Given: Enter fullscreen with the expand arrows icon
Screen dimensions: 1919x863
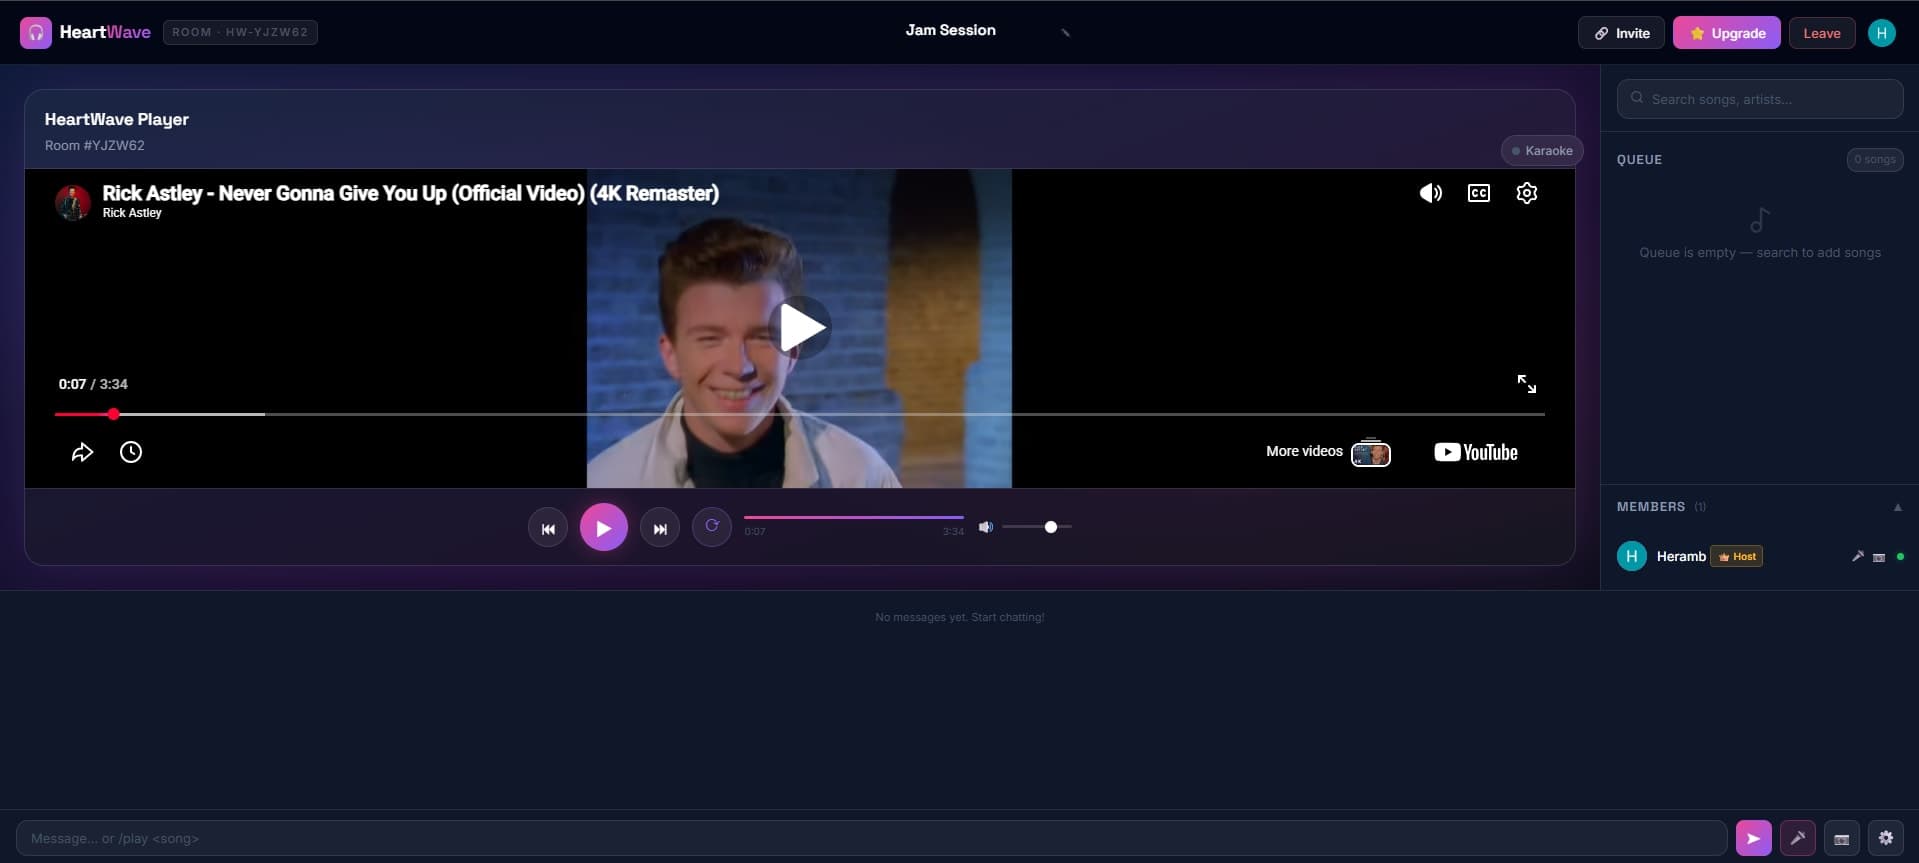Looking at the screenshot, I should [1527, 384].
